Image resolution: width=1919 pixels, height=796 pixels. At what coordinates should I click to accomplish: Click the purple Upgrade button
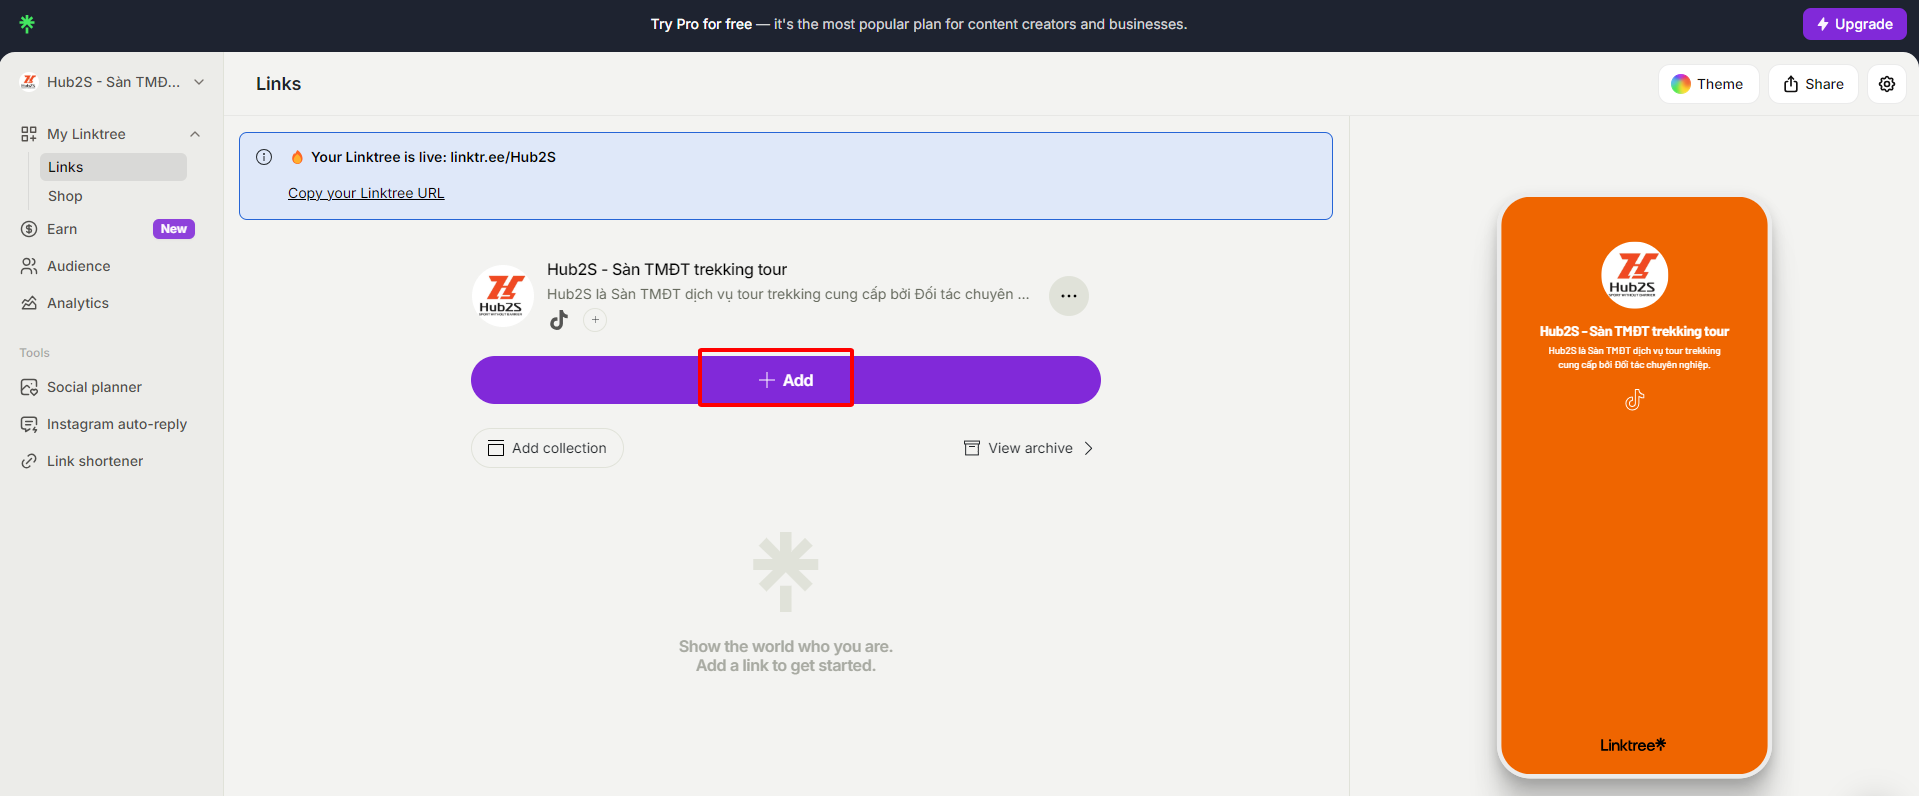[x=1854, y=24]
